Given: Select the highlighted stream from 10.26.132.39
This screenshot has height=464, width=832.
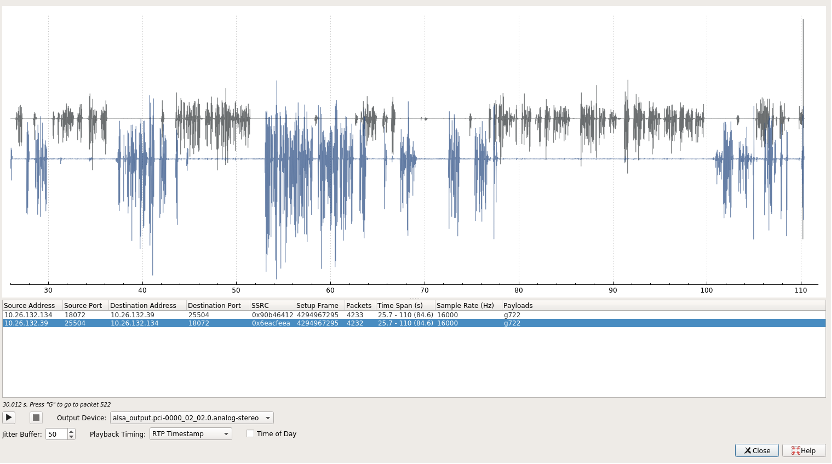Looking at the screenshot, I should coord(30,323).
